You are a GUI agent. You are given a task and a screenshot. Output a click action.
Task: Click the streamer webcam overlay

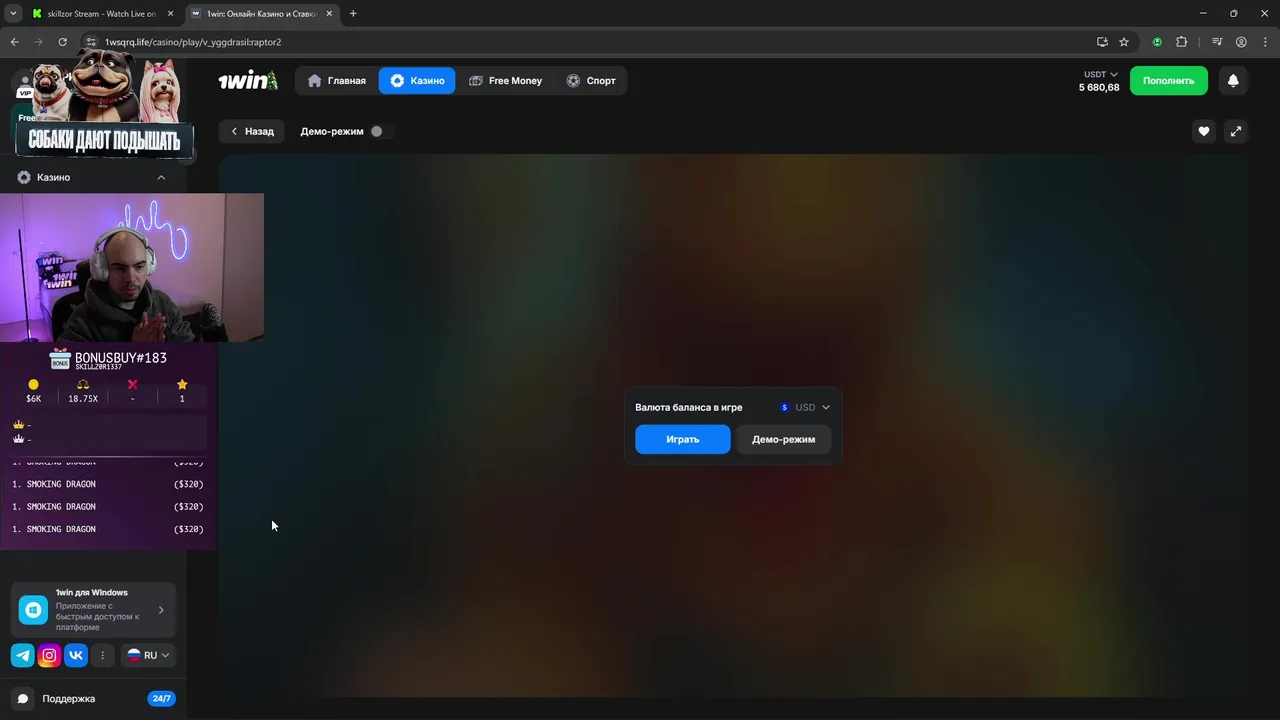132,268
